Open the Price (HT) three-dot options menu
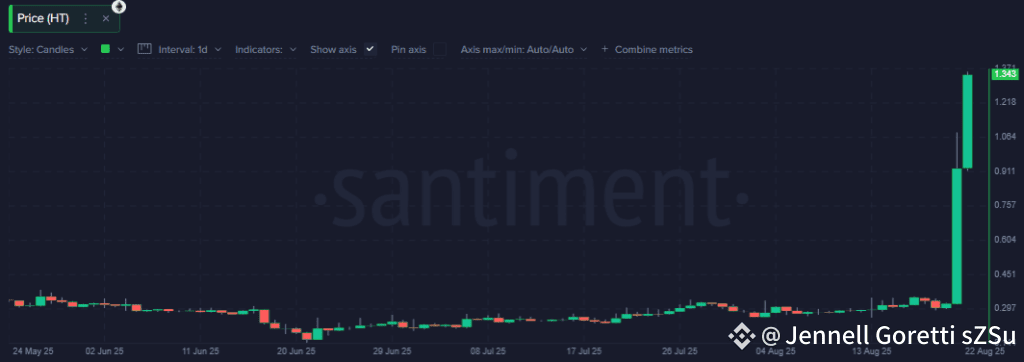Viewport: 1024px width, 362px height. 86,19
